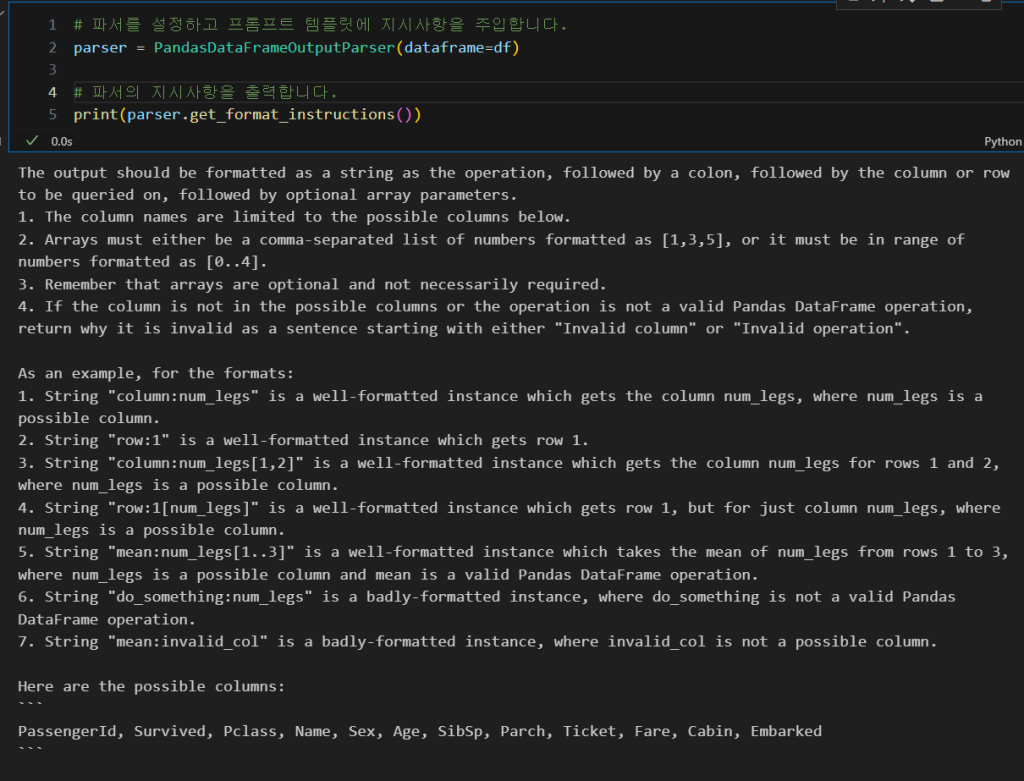Click the "Pclass" column name
Image resolution: width=1024 pixels, height=781 pixels.
[x=250, y=731]
